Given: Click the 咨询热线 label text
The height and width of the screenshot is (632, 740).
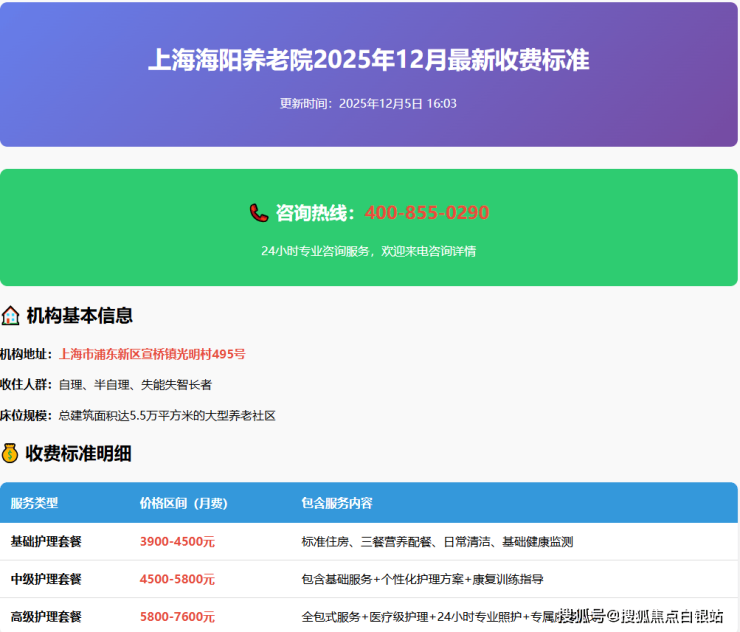Looking at the screenshot, I should [315, 213].
